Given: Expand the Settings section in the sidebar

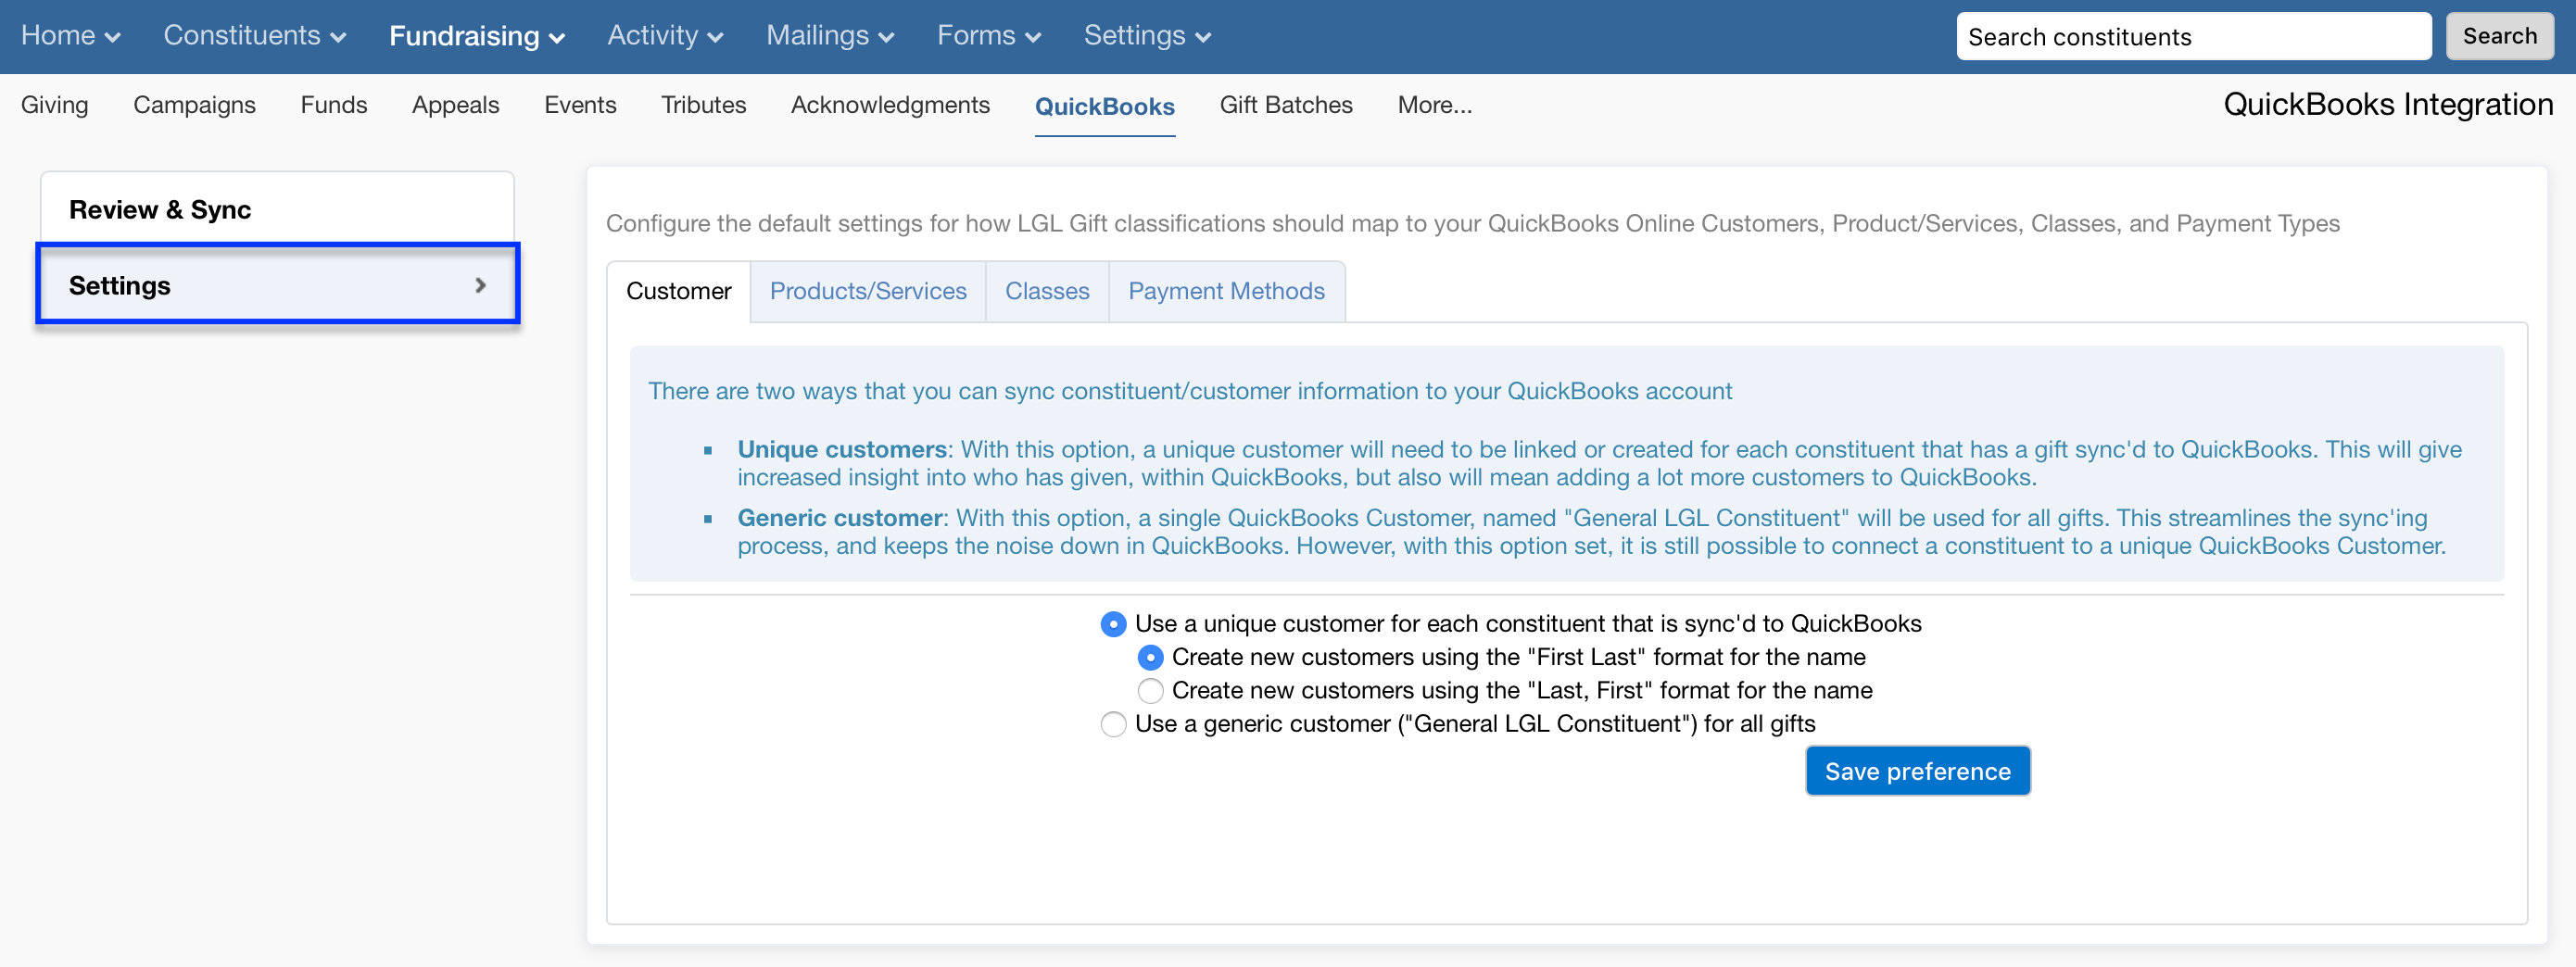Looking at the screenshot, I should click(277, 284).
